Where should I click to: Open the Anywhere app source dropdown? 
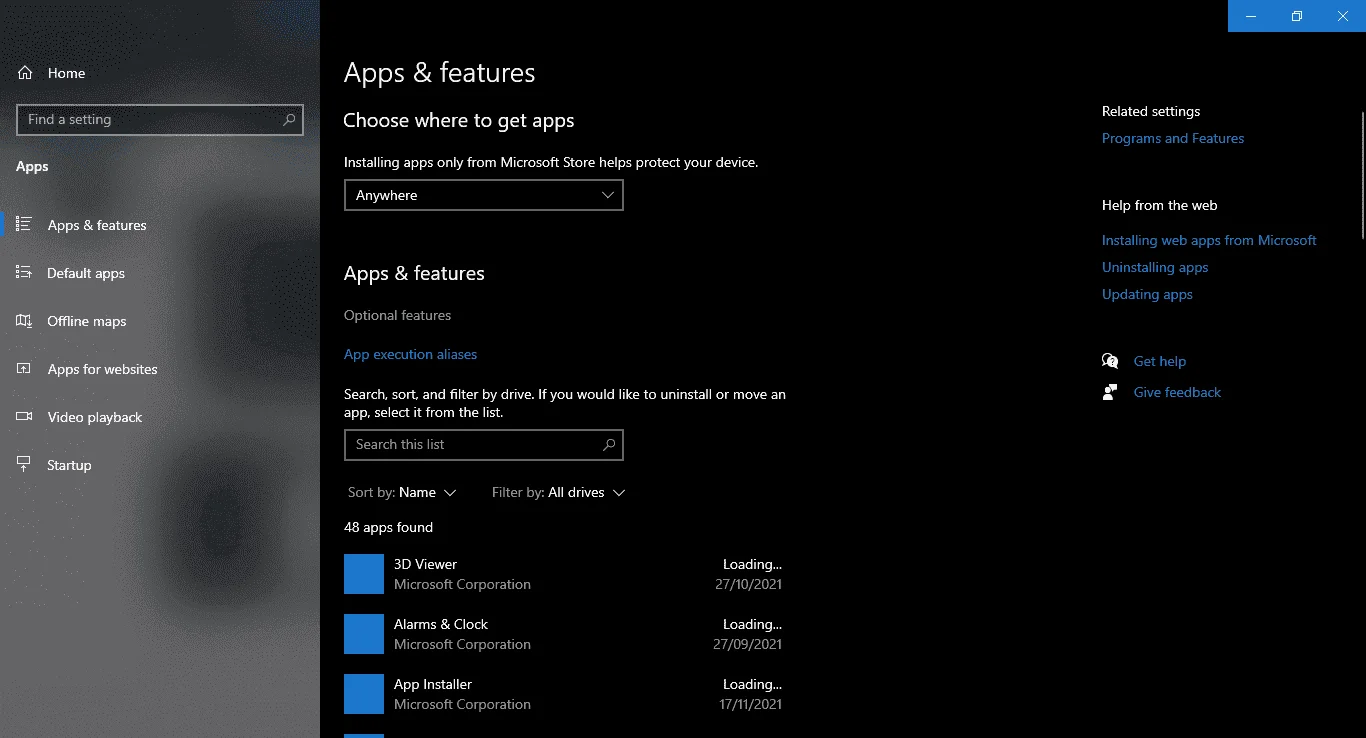(x=484, y=195)
